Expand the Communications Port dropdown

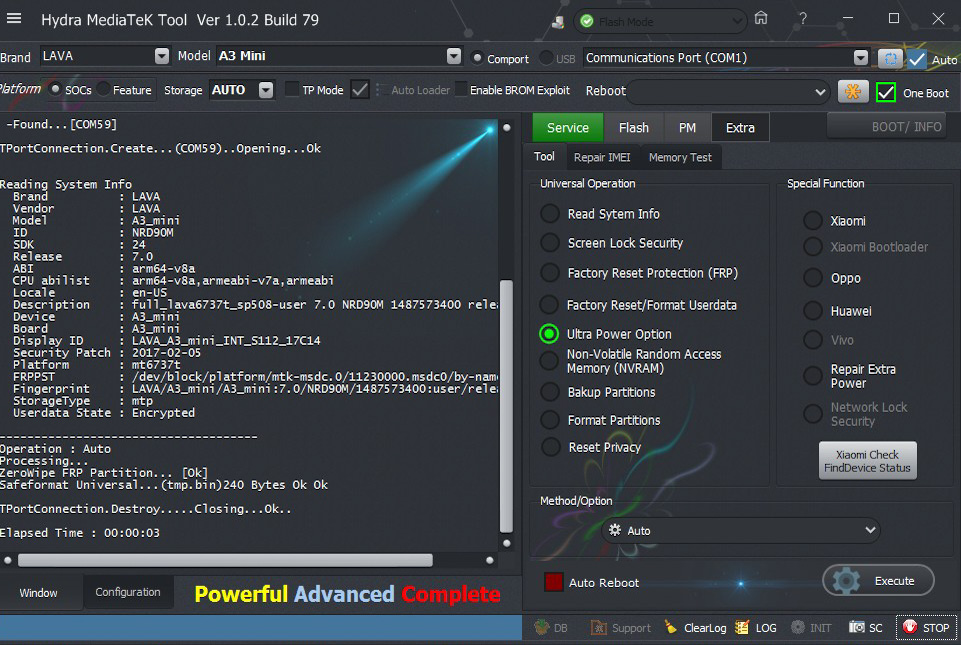click(x=860, y=58)
